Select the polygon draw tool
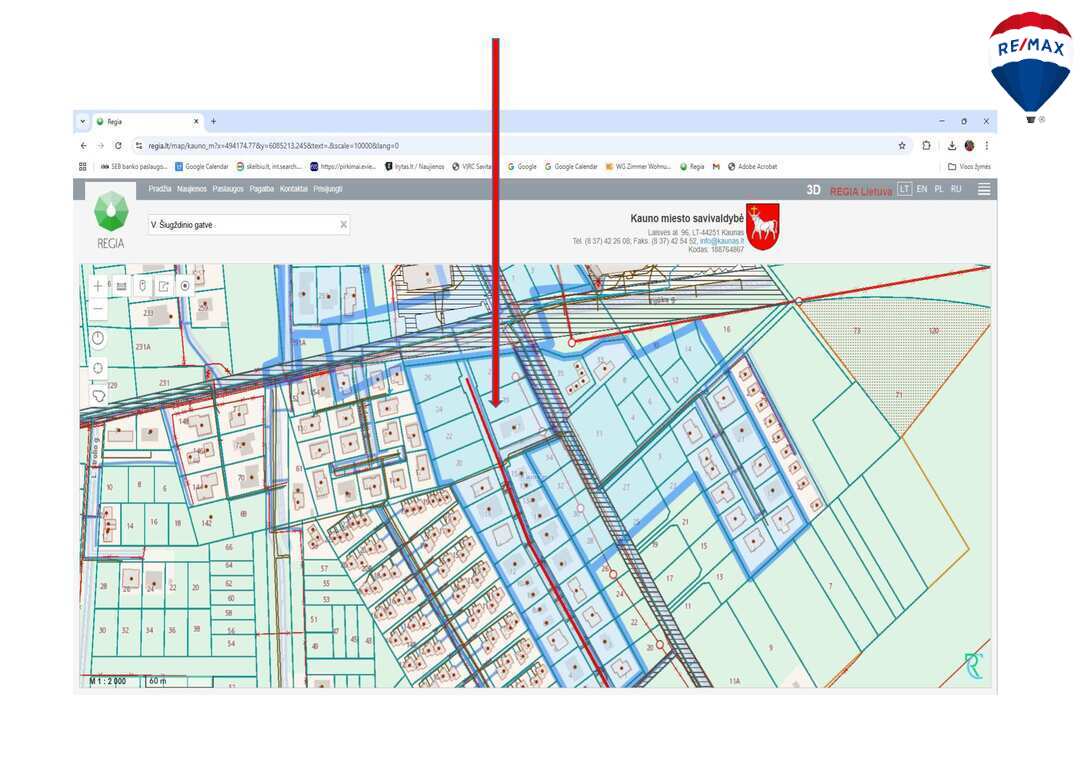The image size is (1086, 768). pyautogui.click(x=98, y=395)
